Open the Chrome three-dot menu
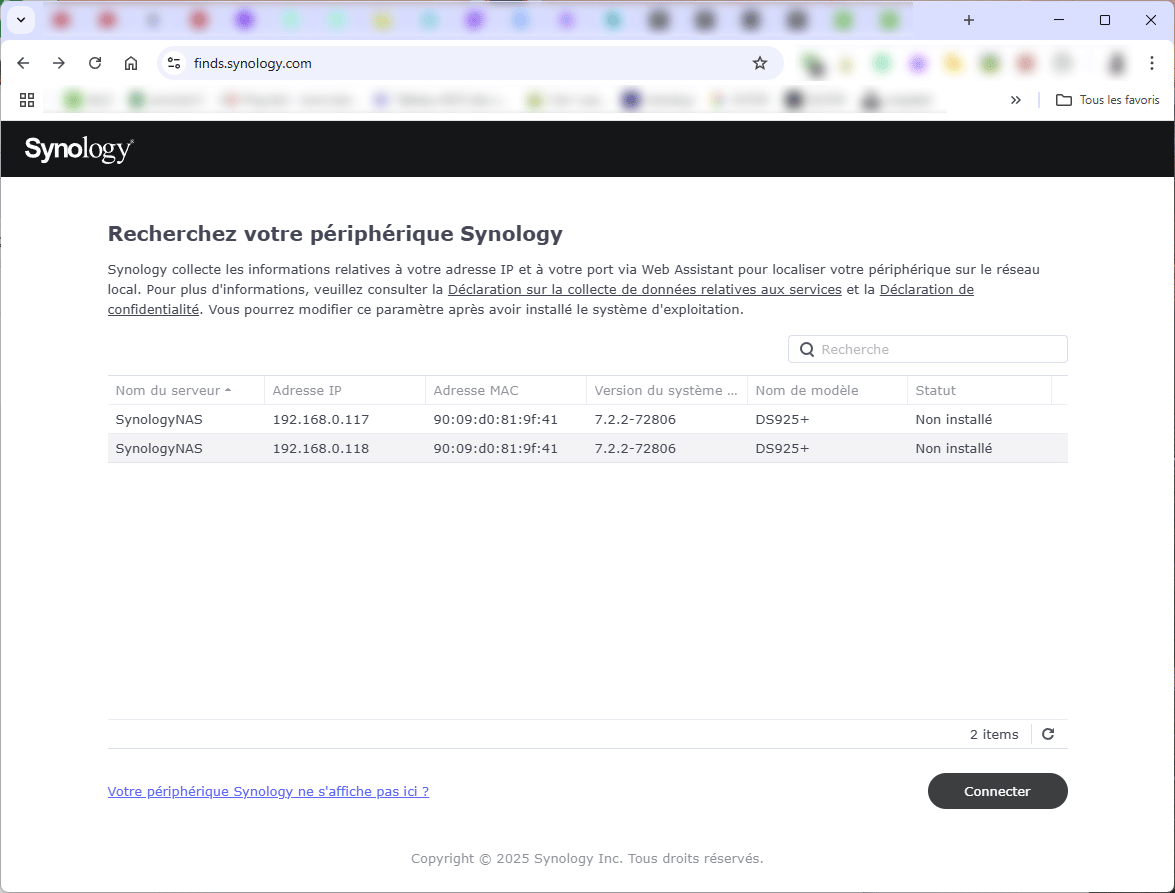The image size is (1175, 893). pyautogui.click(x=1152, y=63)
